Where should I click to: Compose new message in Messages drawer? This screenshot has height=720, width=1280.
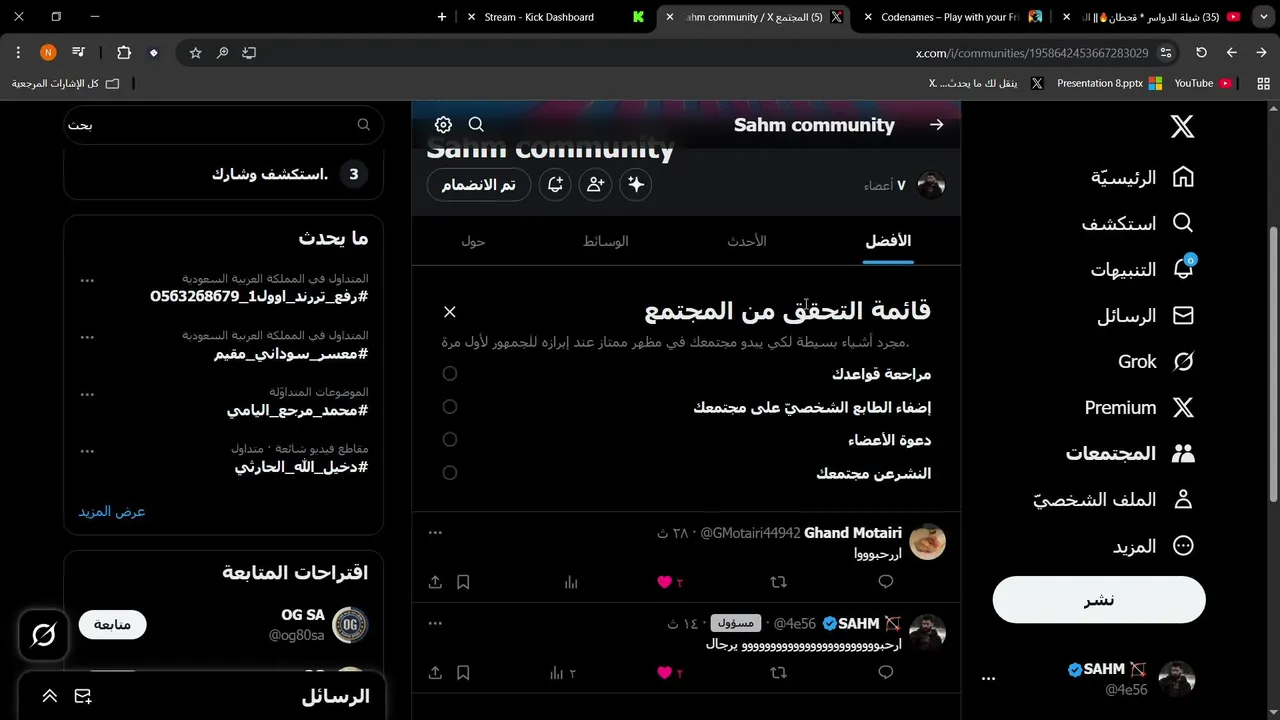pyautogui.click(x=83, y=696)
